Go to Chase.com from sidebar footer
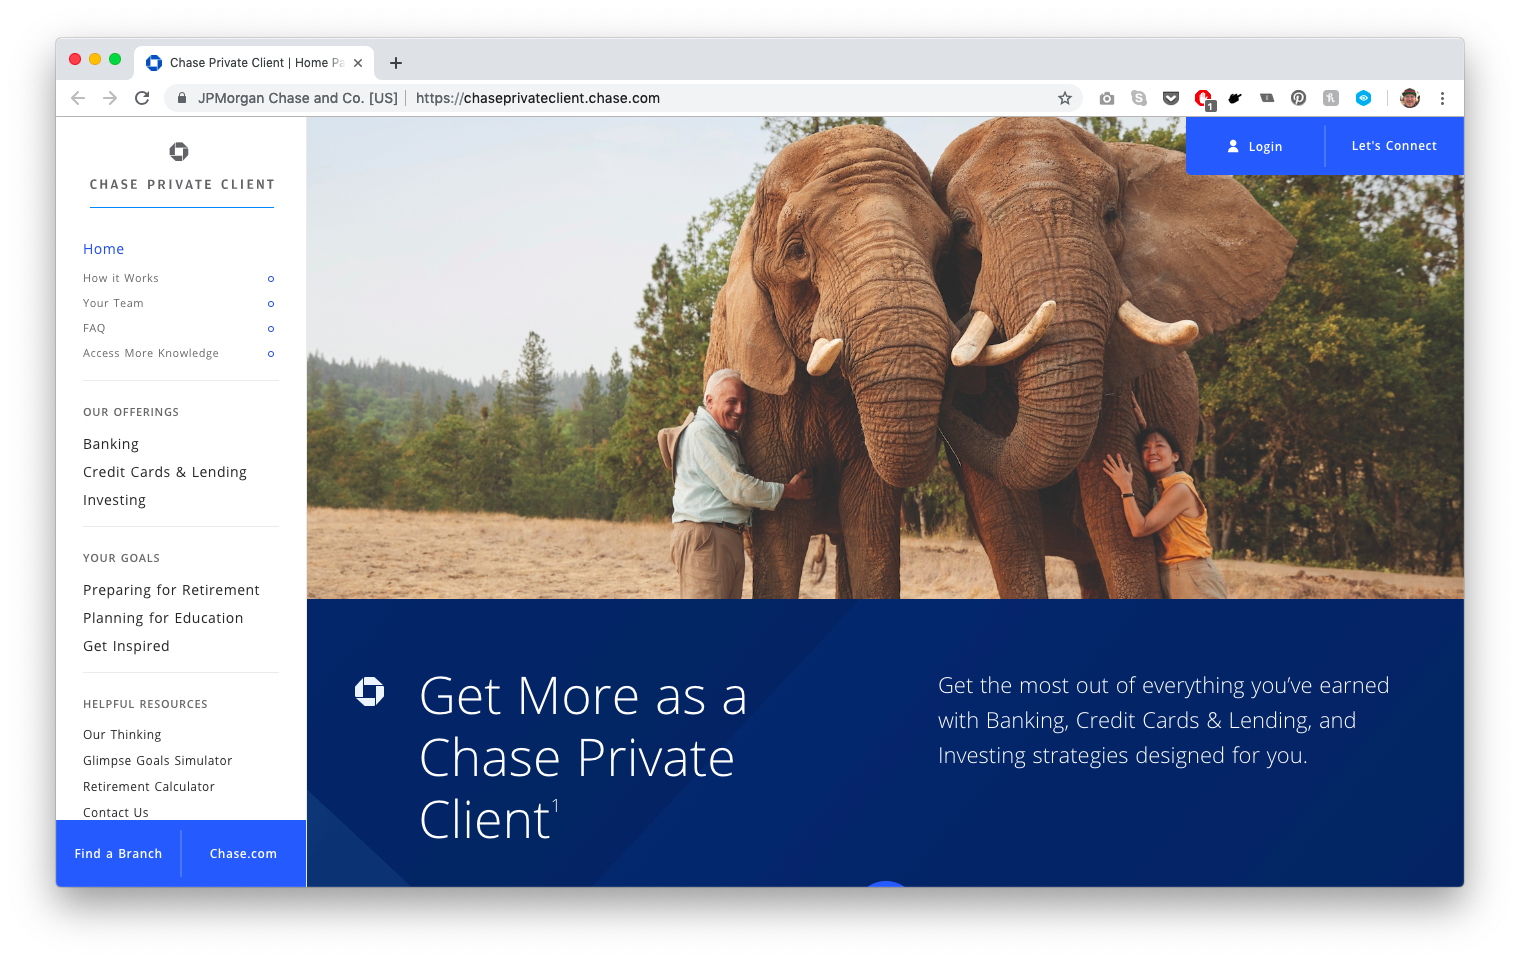The image size is (1520, 961). pos(243,854)
